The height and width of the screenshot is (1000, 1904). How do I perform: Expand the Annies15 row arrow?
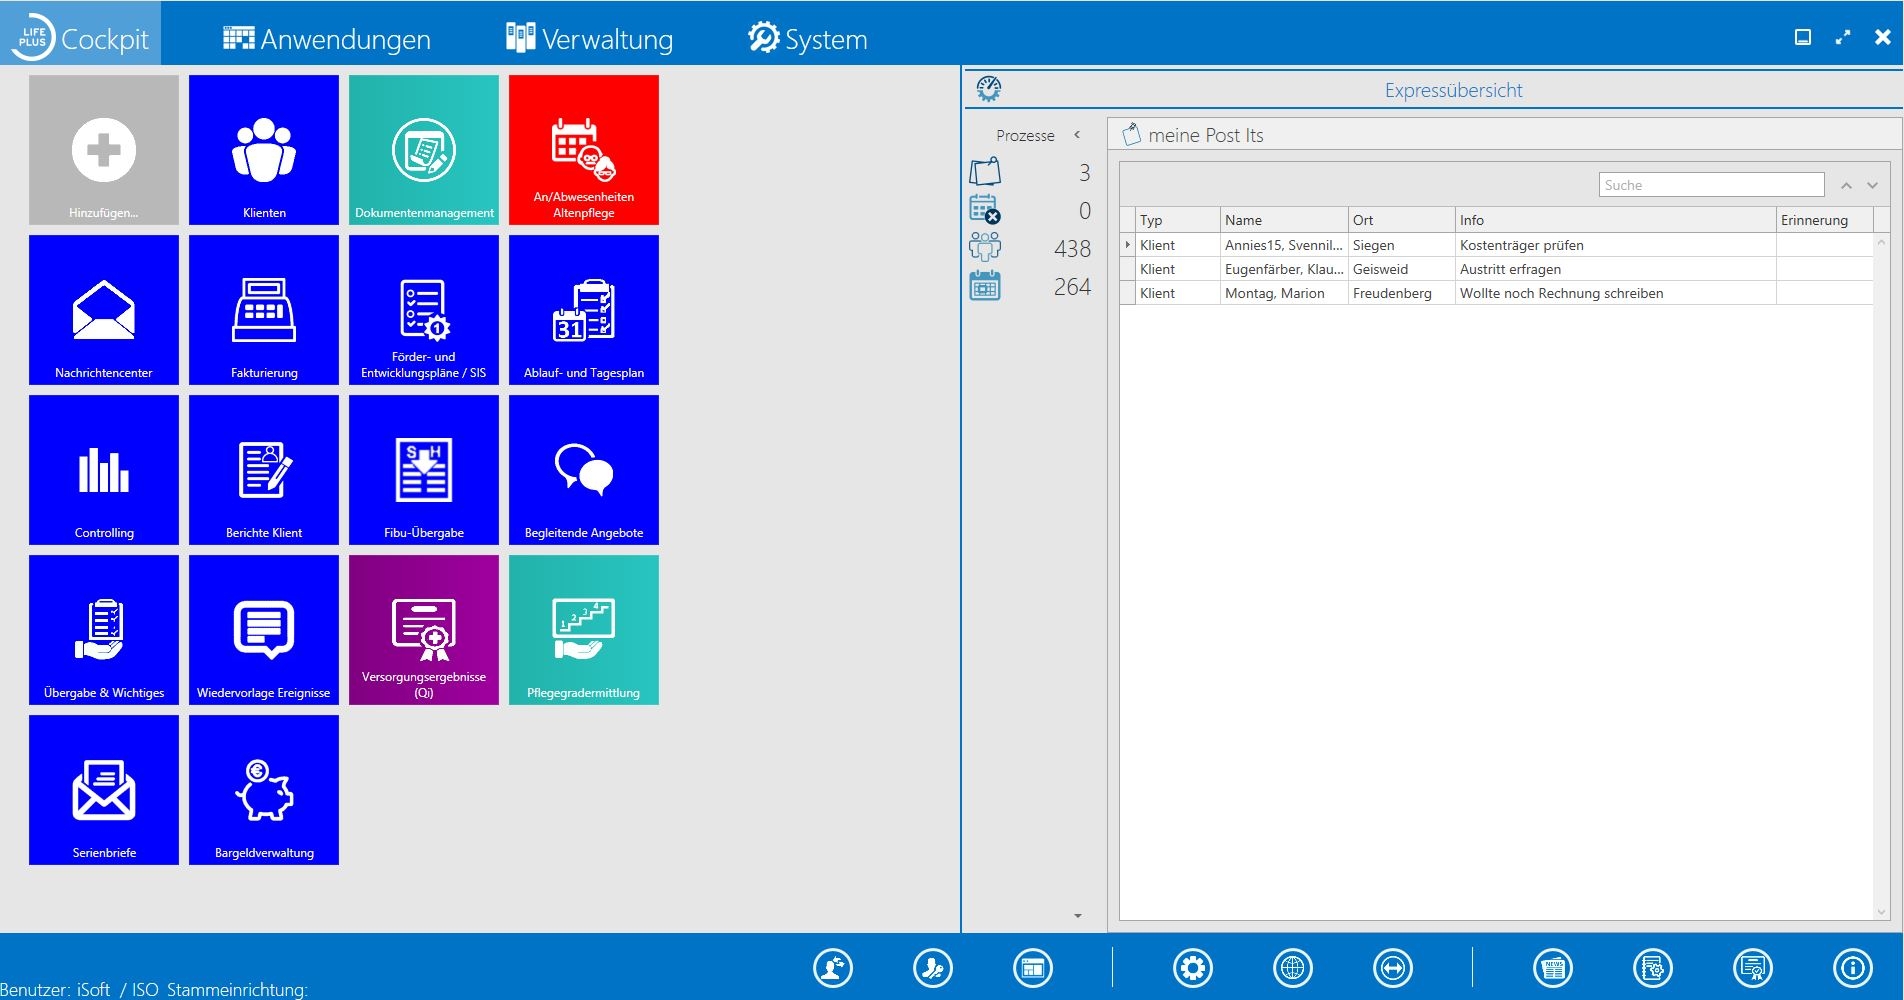click(1128, 245)
